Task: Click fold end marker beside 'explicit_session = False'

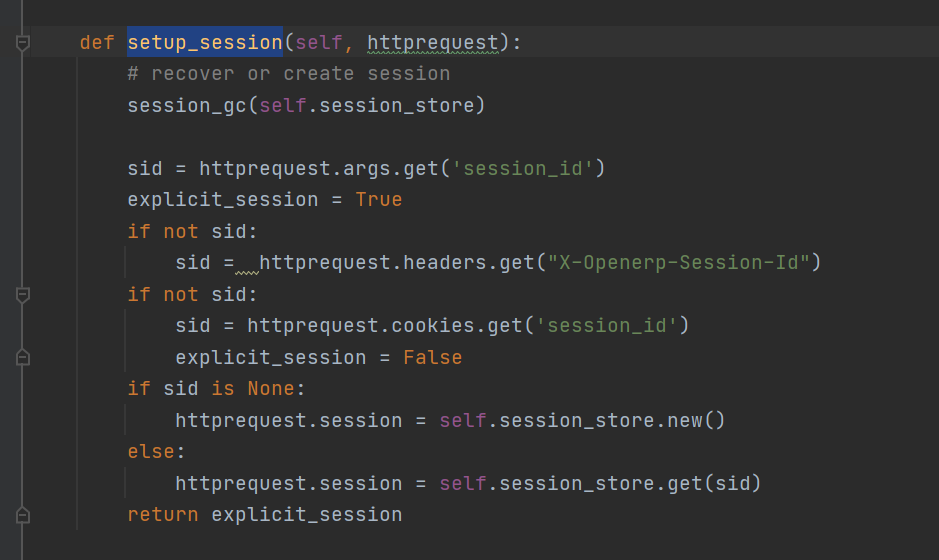Action: pos(23,358)
